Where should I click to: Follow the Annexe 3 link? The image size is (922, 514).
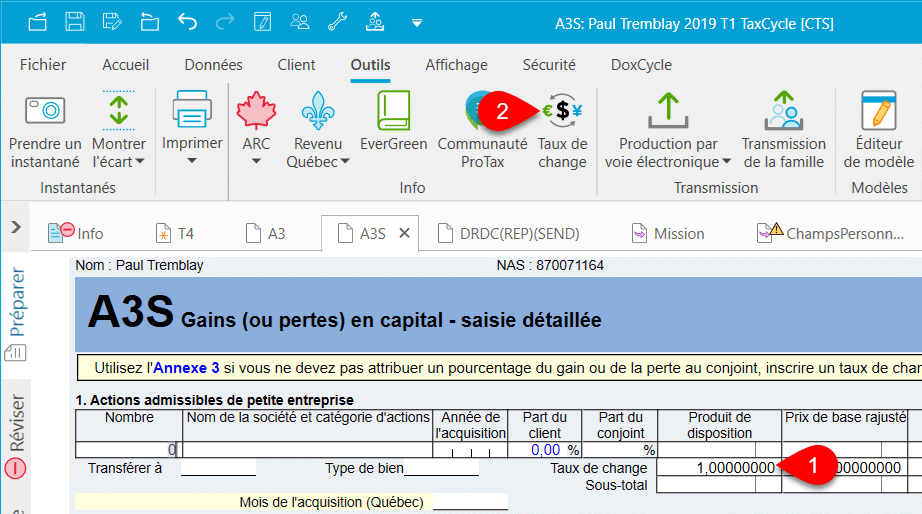[x=186, y=368]
